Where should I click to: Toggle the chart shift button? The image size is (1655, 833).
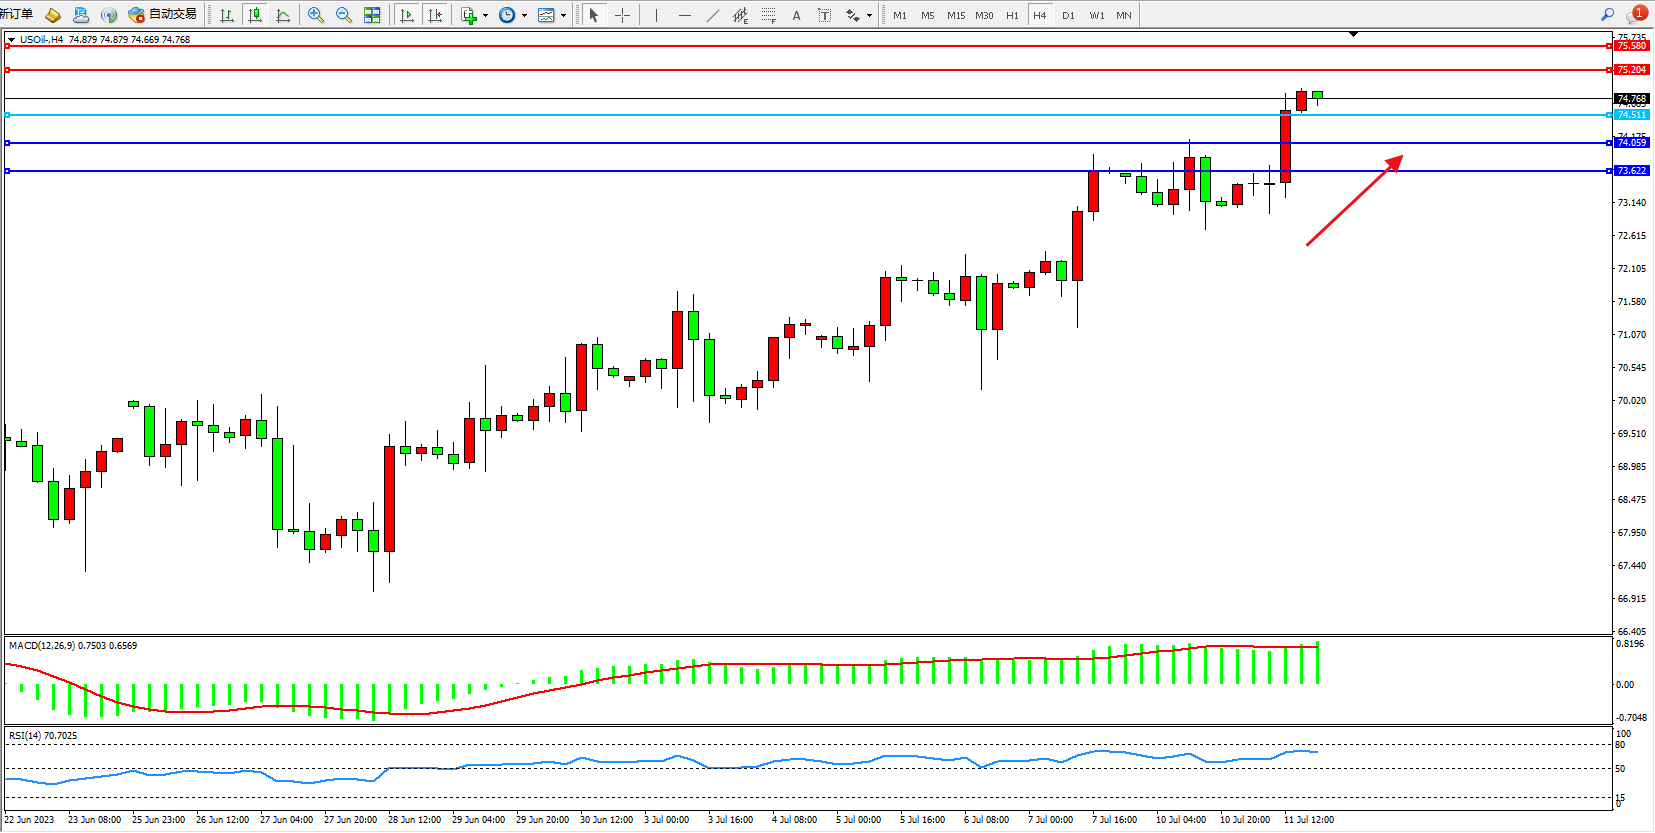[435, 15]
